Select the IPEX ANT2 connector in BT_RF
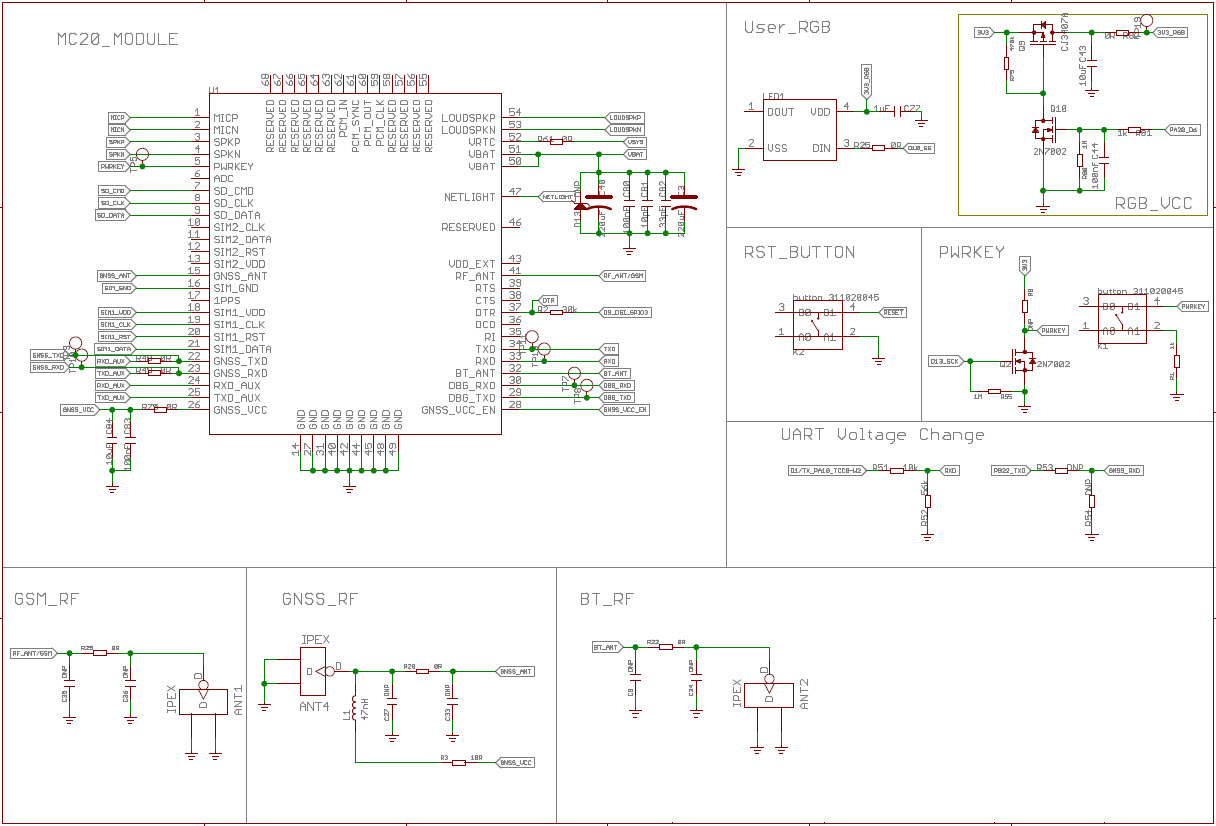This screenshot has height=826, width=1216. (x=769, y=695)
